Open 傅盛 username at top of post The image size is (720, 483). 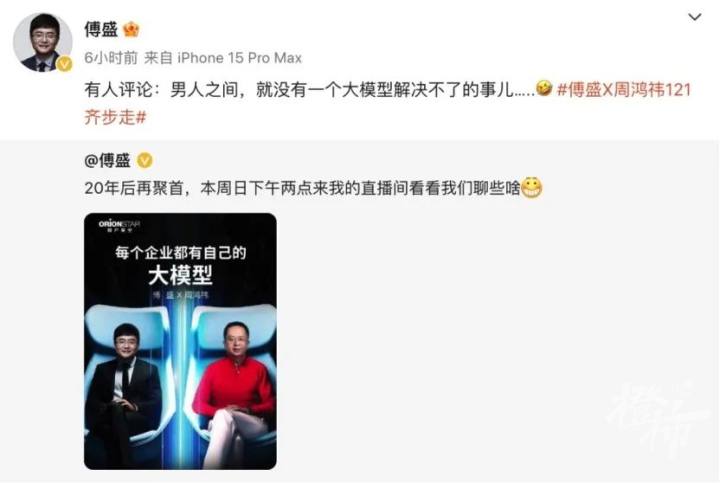pyautogui.click(x=101, y=29)
